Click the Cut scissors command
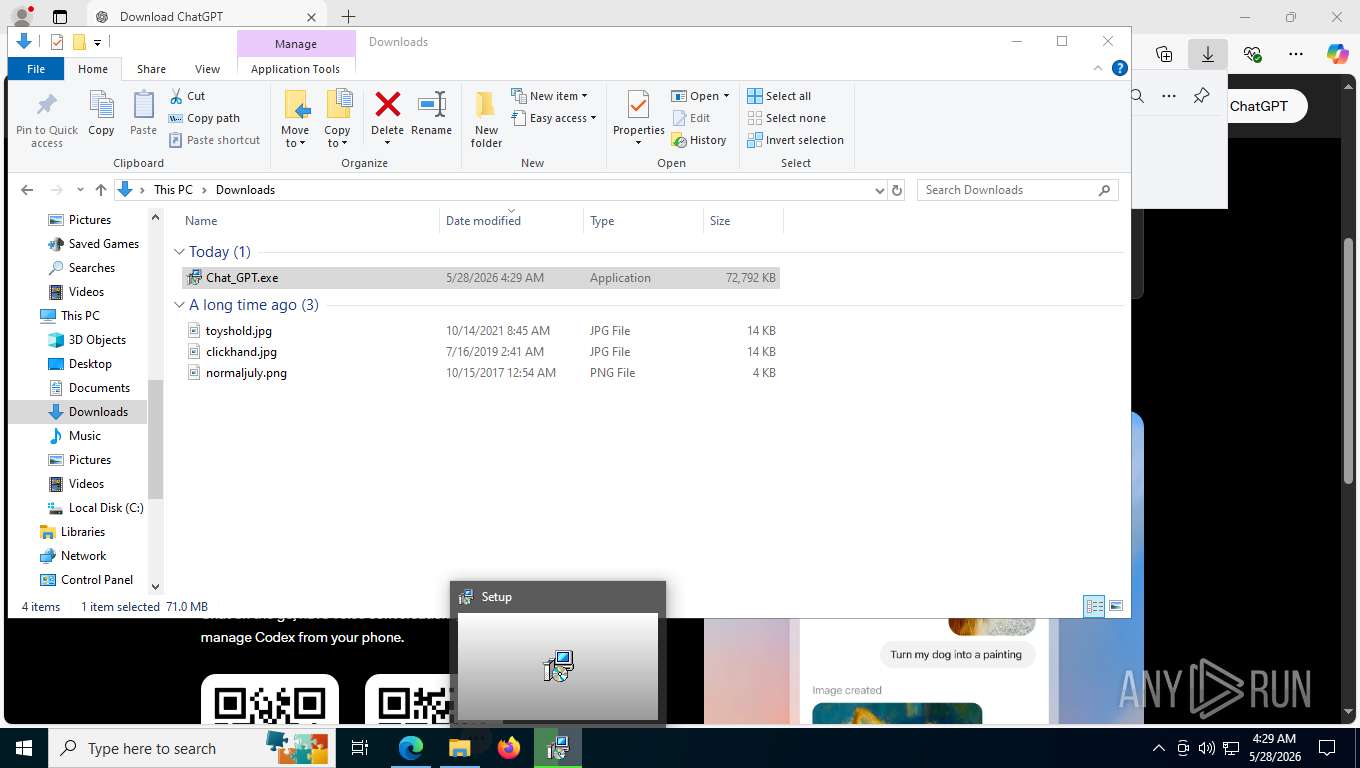The image size is (1360, 768). [x=187, y=96]
